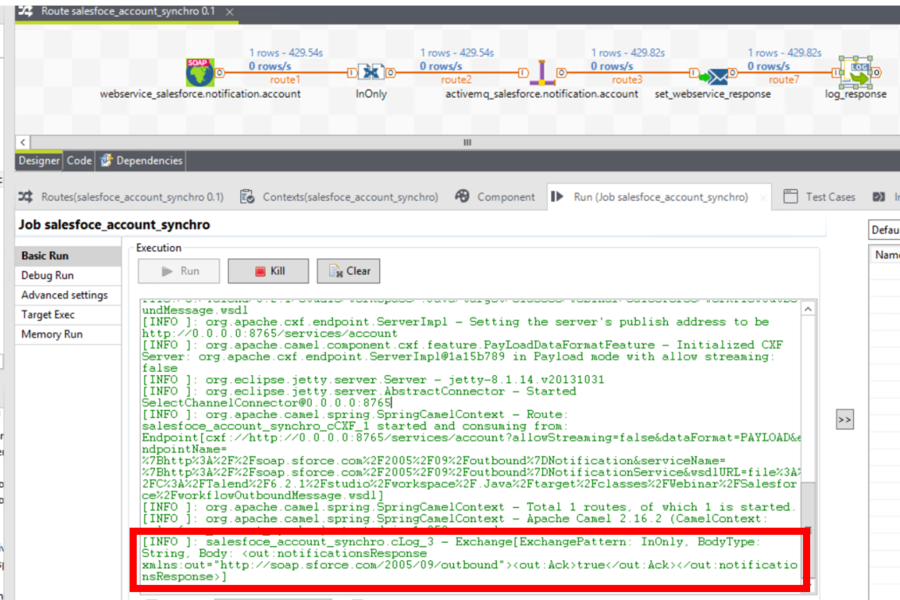Select the activemq_salesforce.notification.account component icon

[x=541, y=72]
